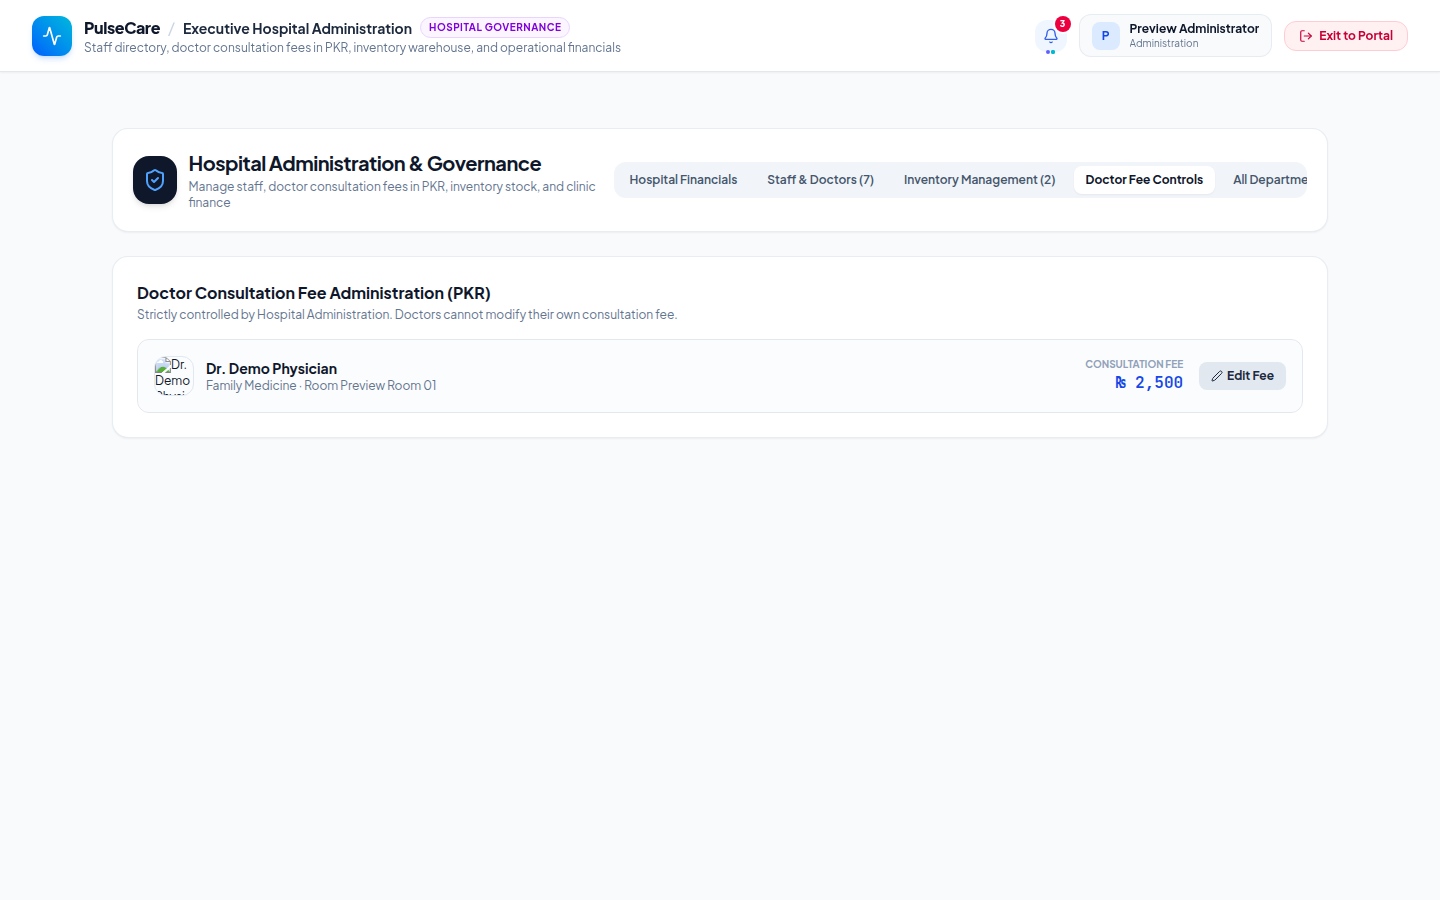1440x900 pixels.
Task: Click the Hospital Administration & Governance heading
Action: (365, 164)
